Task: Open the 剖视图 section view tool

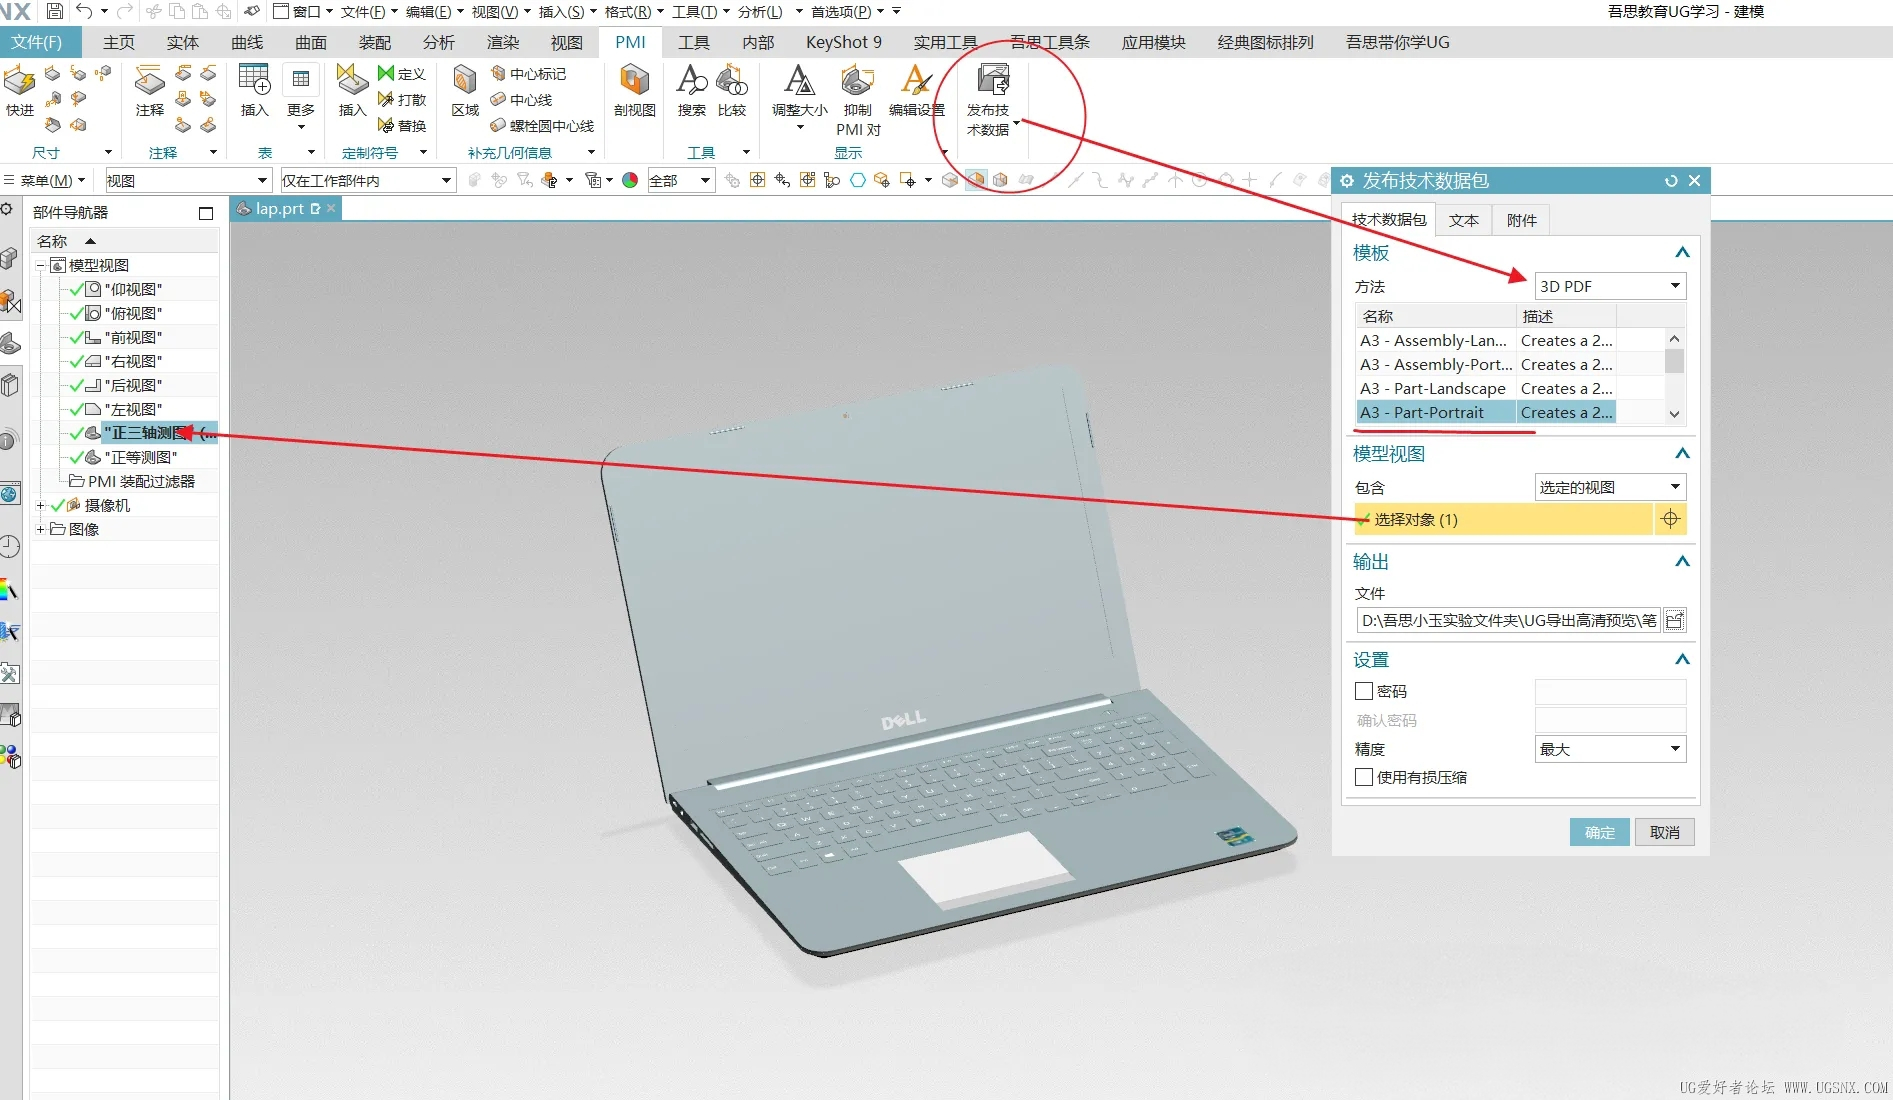Action: tap(635, 90)
